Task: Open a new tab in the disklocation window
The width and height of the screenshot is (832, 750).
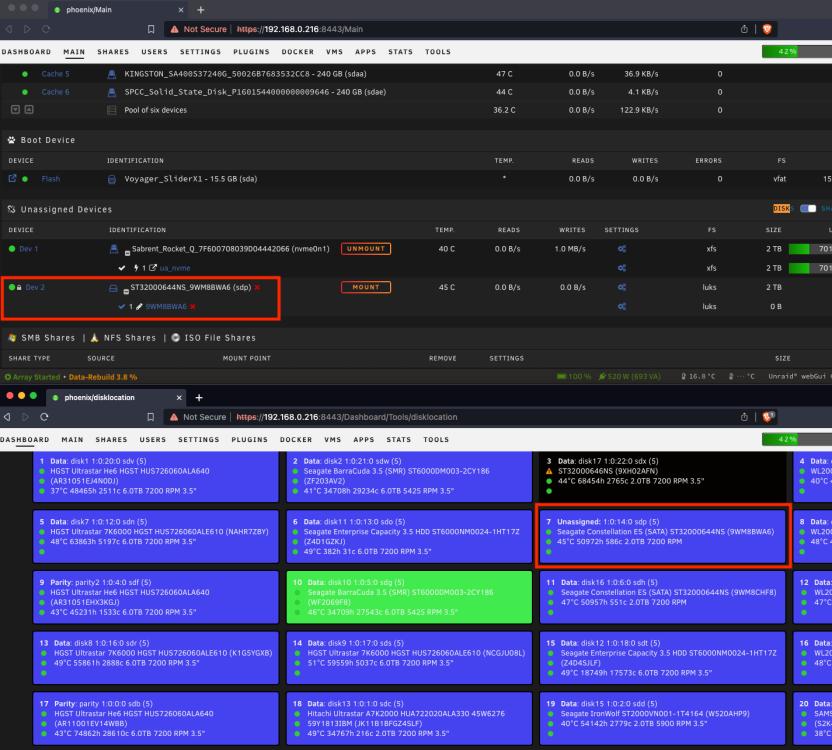Action: pos(199,398)
